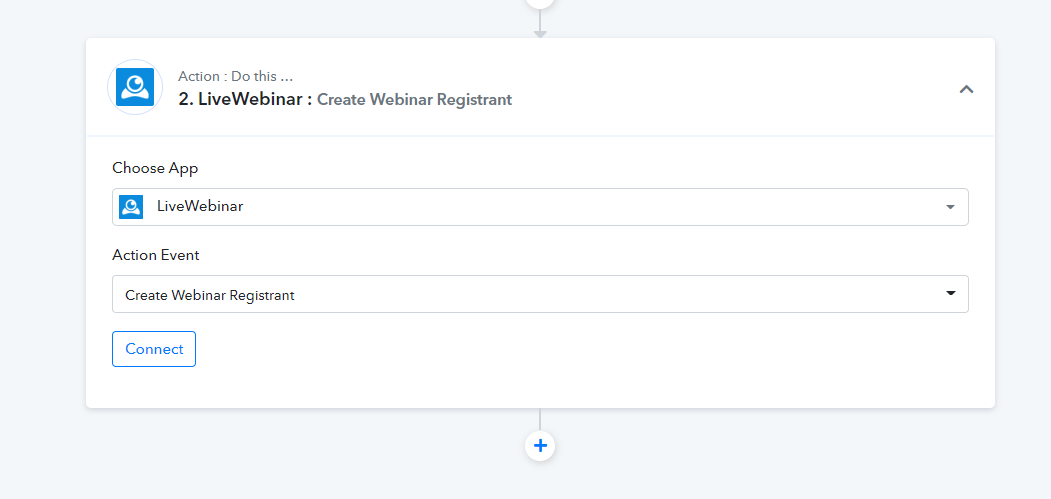
Task: Open the Choose App dropdown arrow
Action: tap(950, 207)
